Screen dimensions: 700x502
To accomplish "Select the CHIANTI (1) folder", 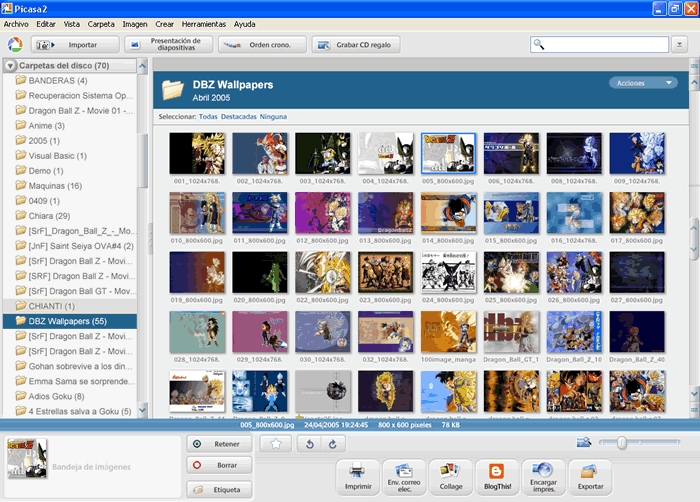I will click(70, 306).
